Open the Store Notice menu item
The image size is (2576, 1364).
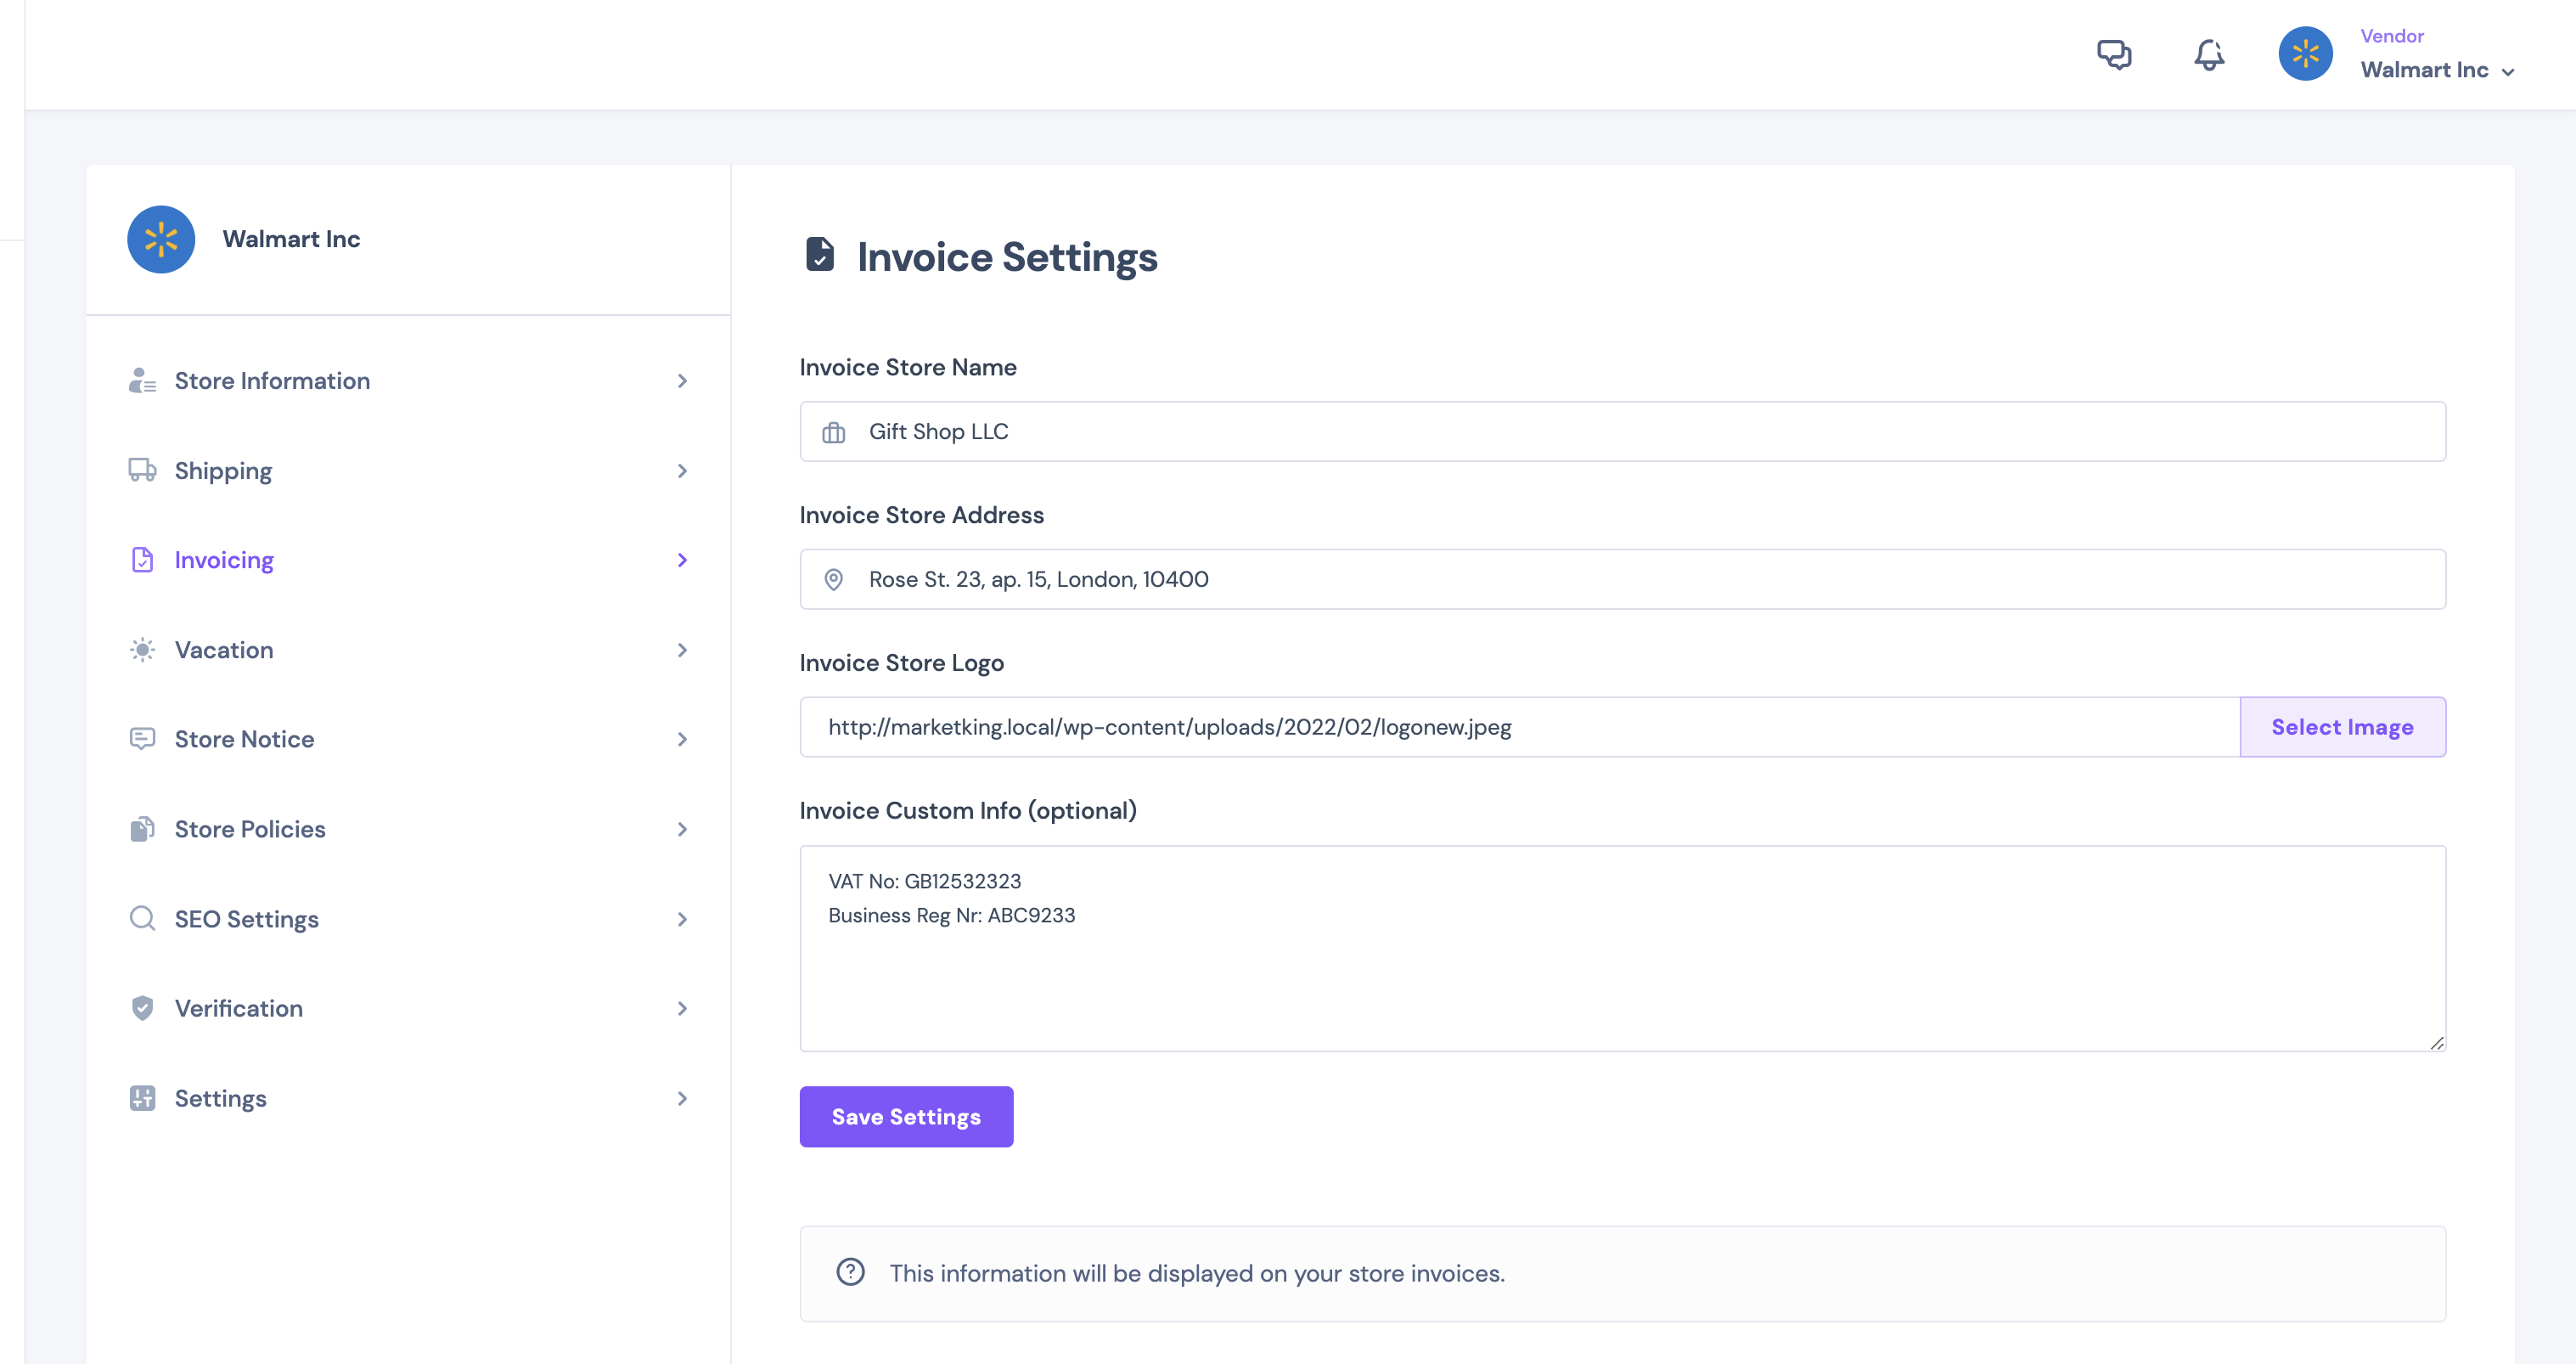tap(245, 739)
